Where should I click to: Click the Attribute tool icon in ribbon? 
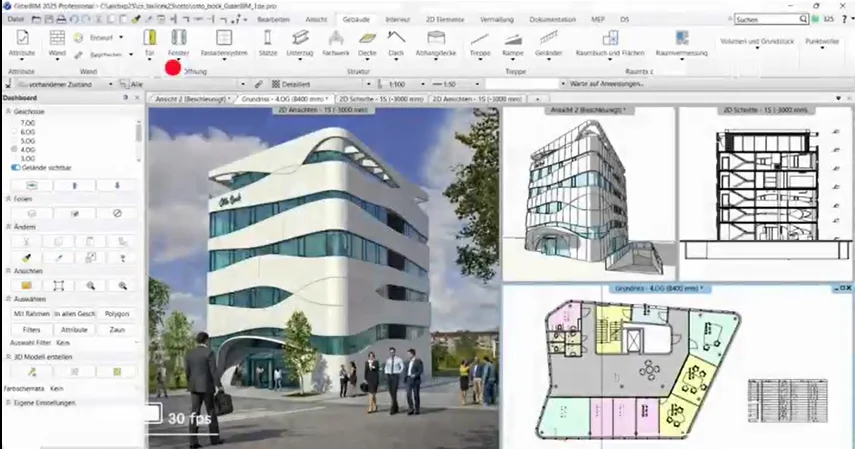[x=22, y=38]
